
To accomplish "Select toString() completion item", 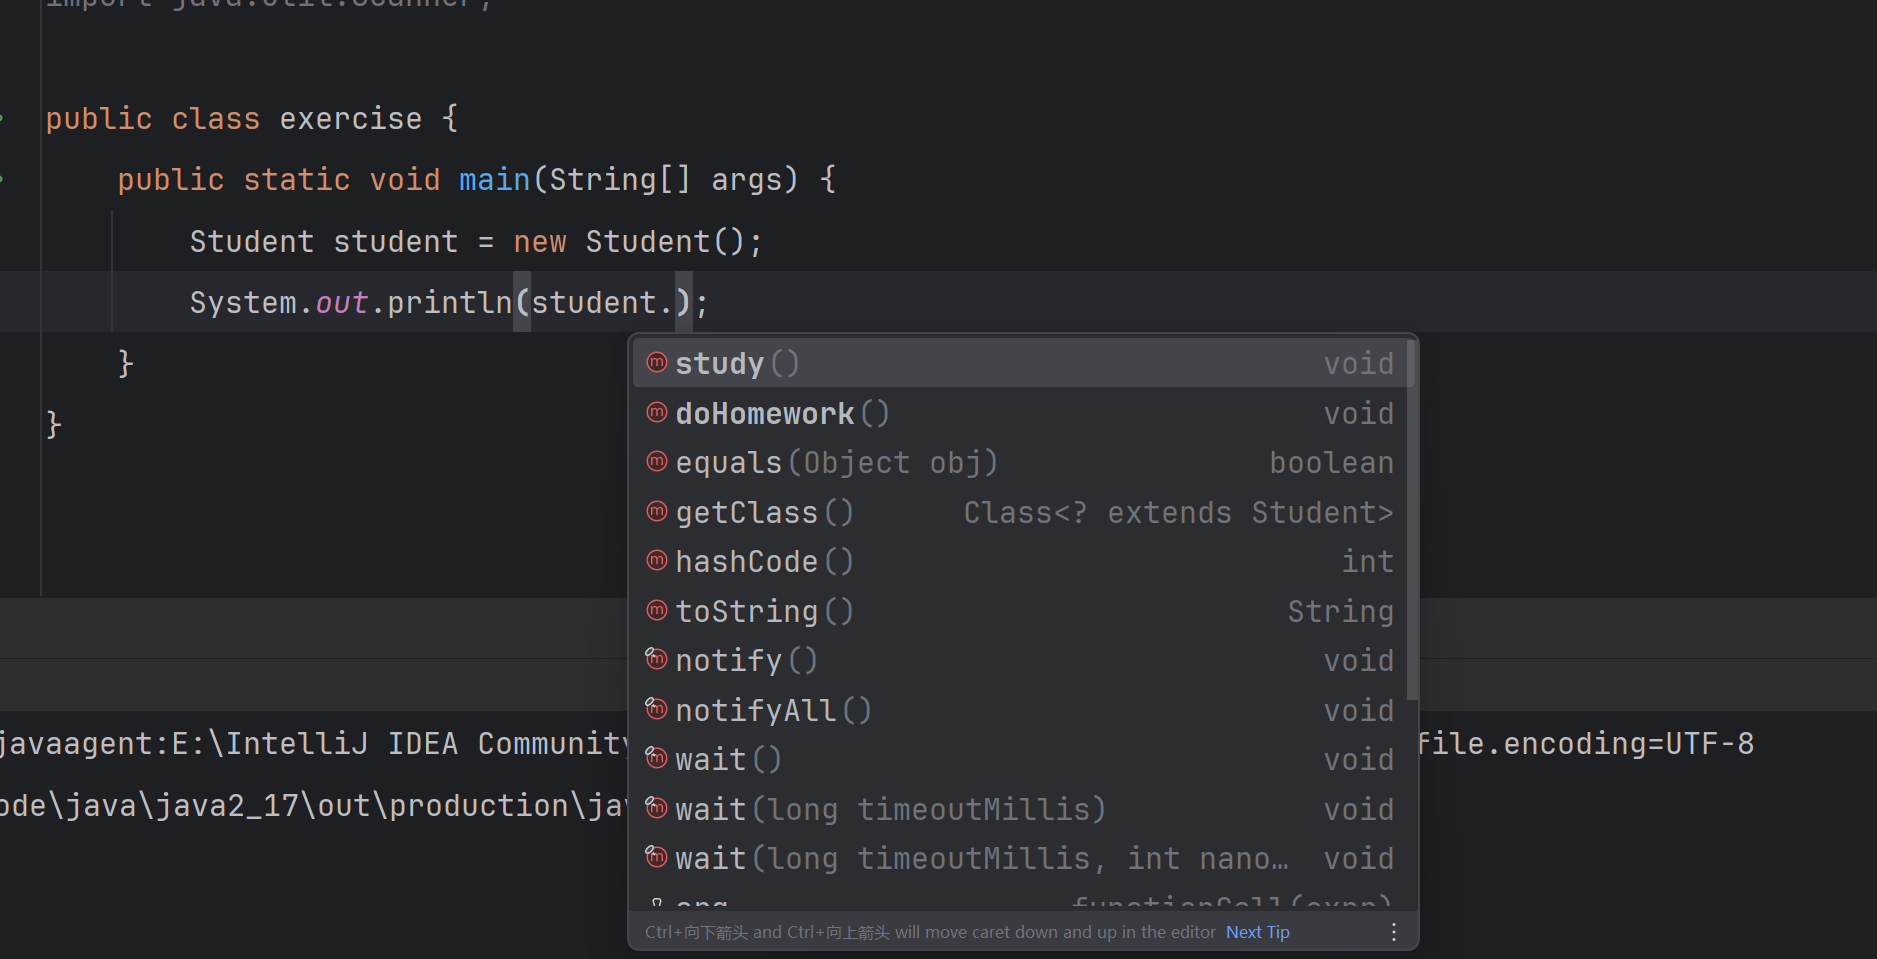I will pos(1020,611).
